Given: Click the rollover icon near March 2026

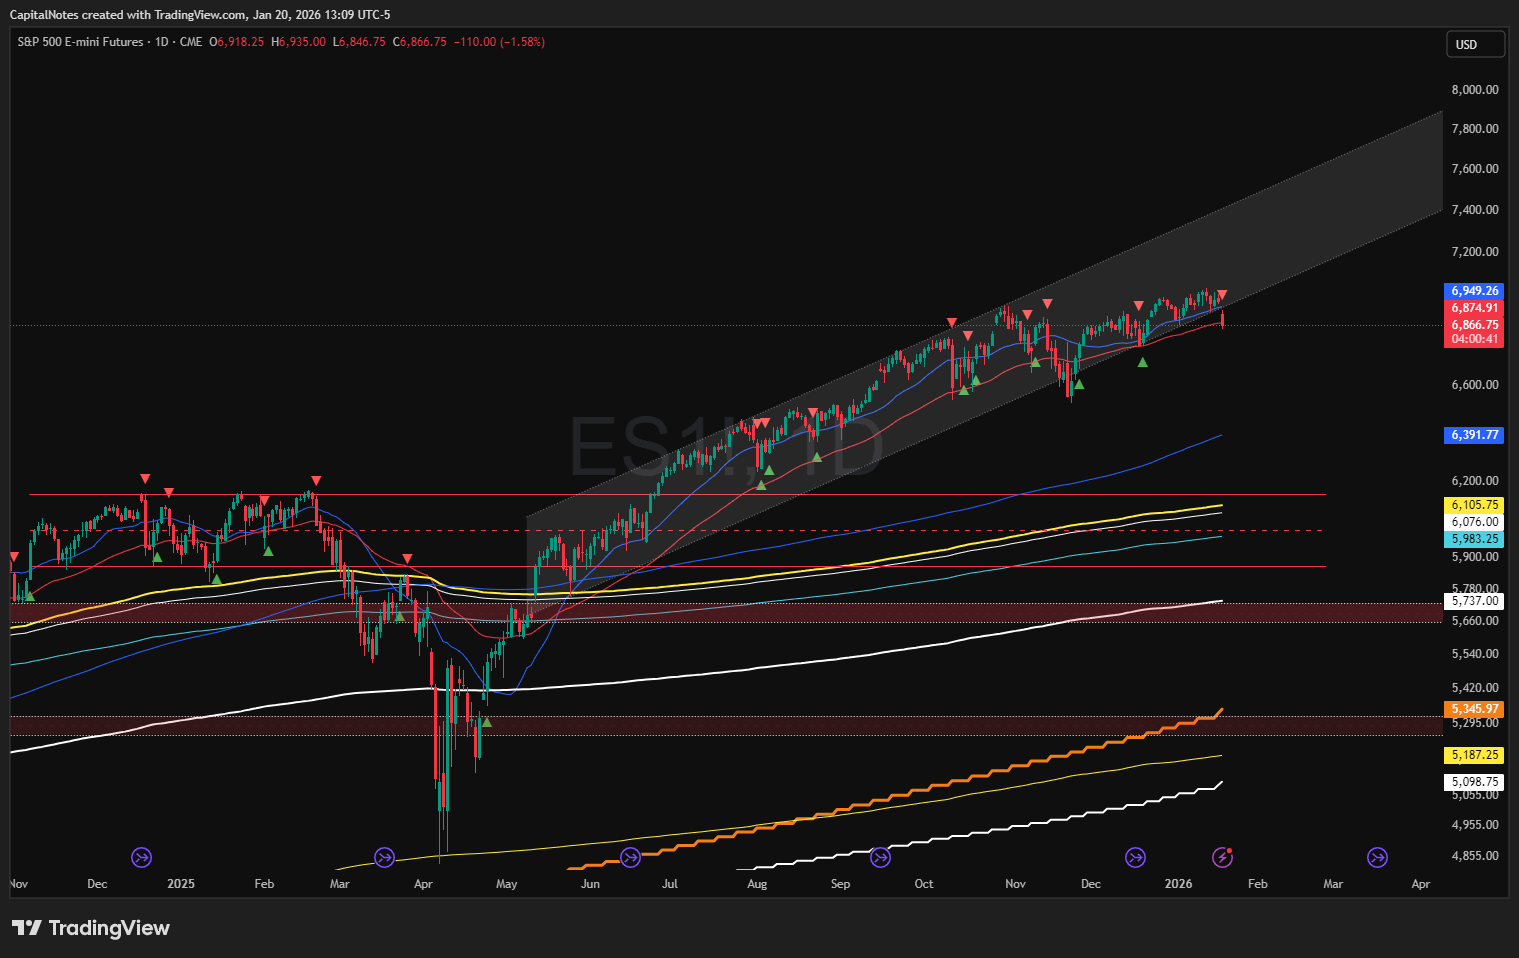Looking at the screenshot, I should (1379, 857).
